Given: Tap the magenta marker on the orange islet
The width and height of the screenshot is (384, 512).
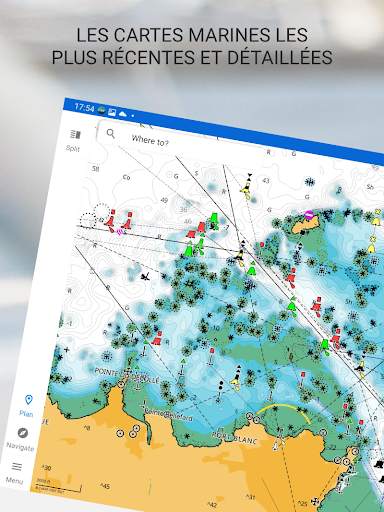Looking at the screenshot, I should tap(309, 215).
